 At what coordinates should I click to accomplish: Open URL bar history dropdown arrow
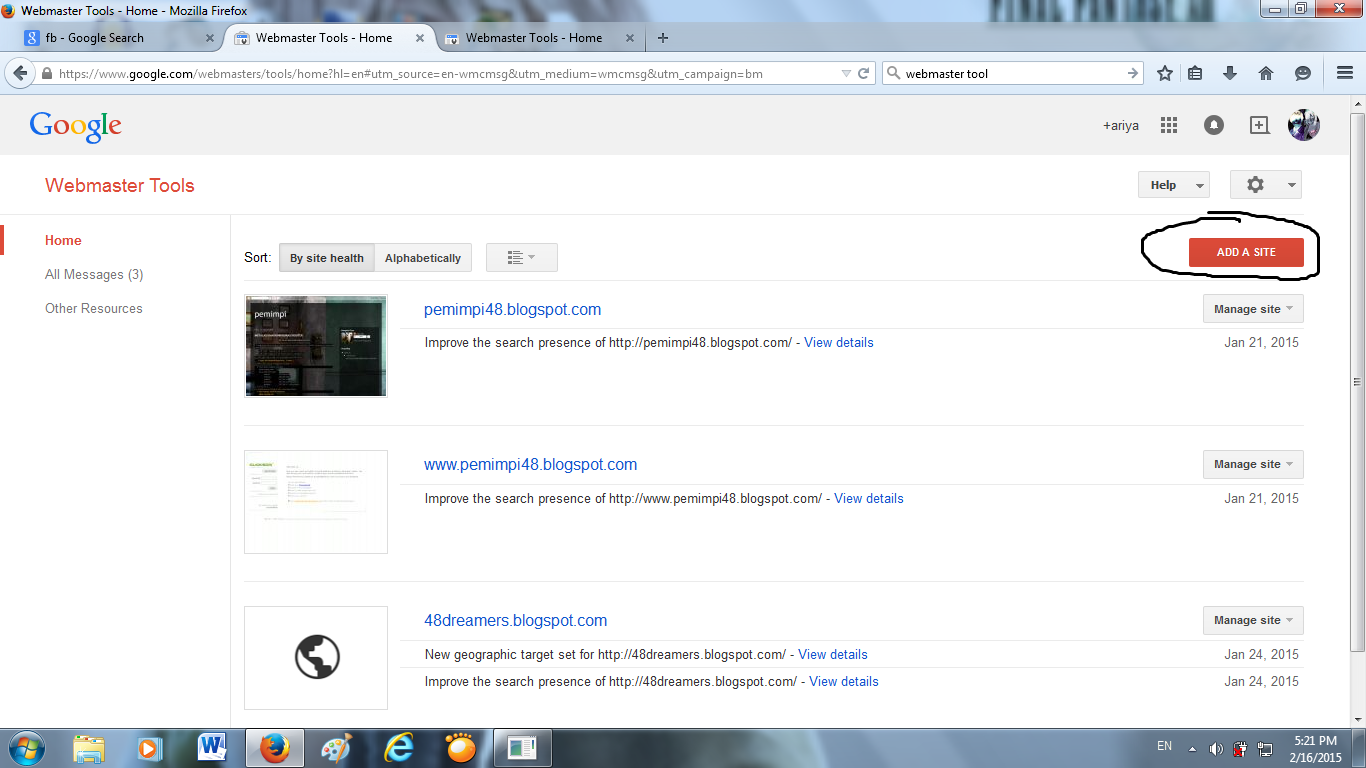coord(846,73)
